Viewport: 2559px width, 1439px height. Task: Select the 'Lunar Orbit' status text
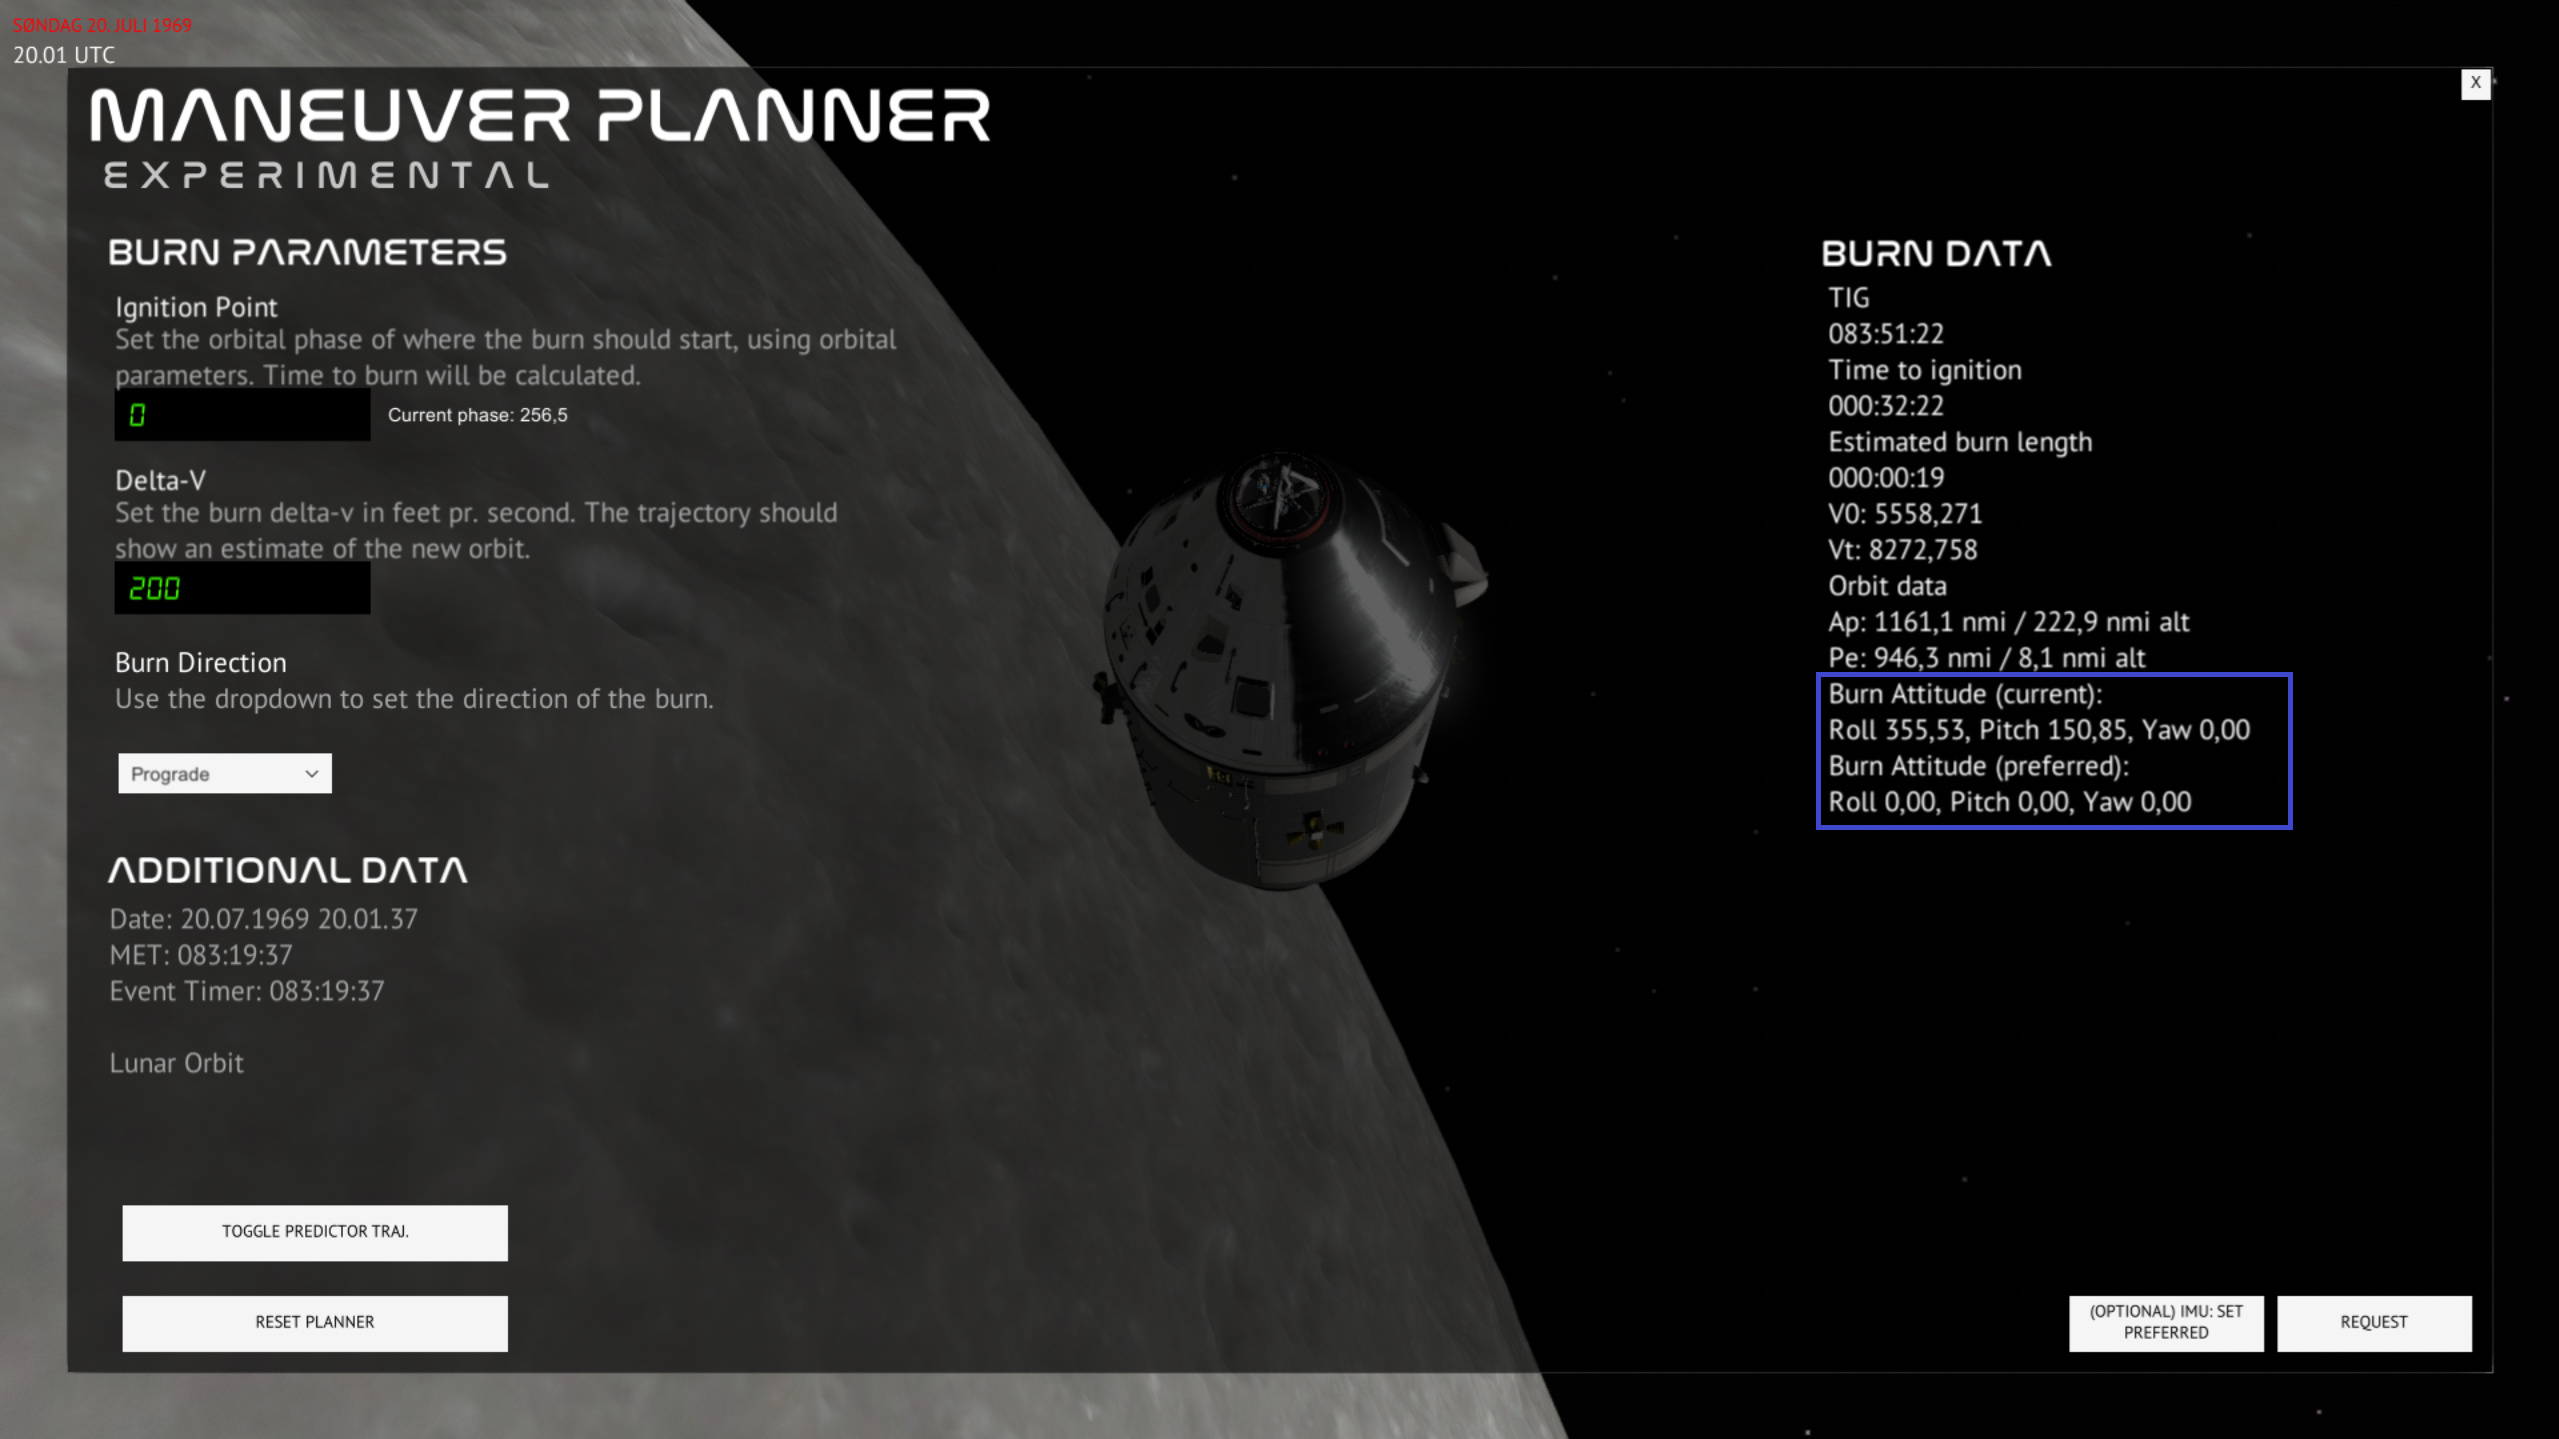click(176, 1063)
